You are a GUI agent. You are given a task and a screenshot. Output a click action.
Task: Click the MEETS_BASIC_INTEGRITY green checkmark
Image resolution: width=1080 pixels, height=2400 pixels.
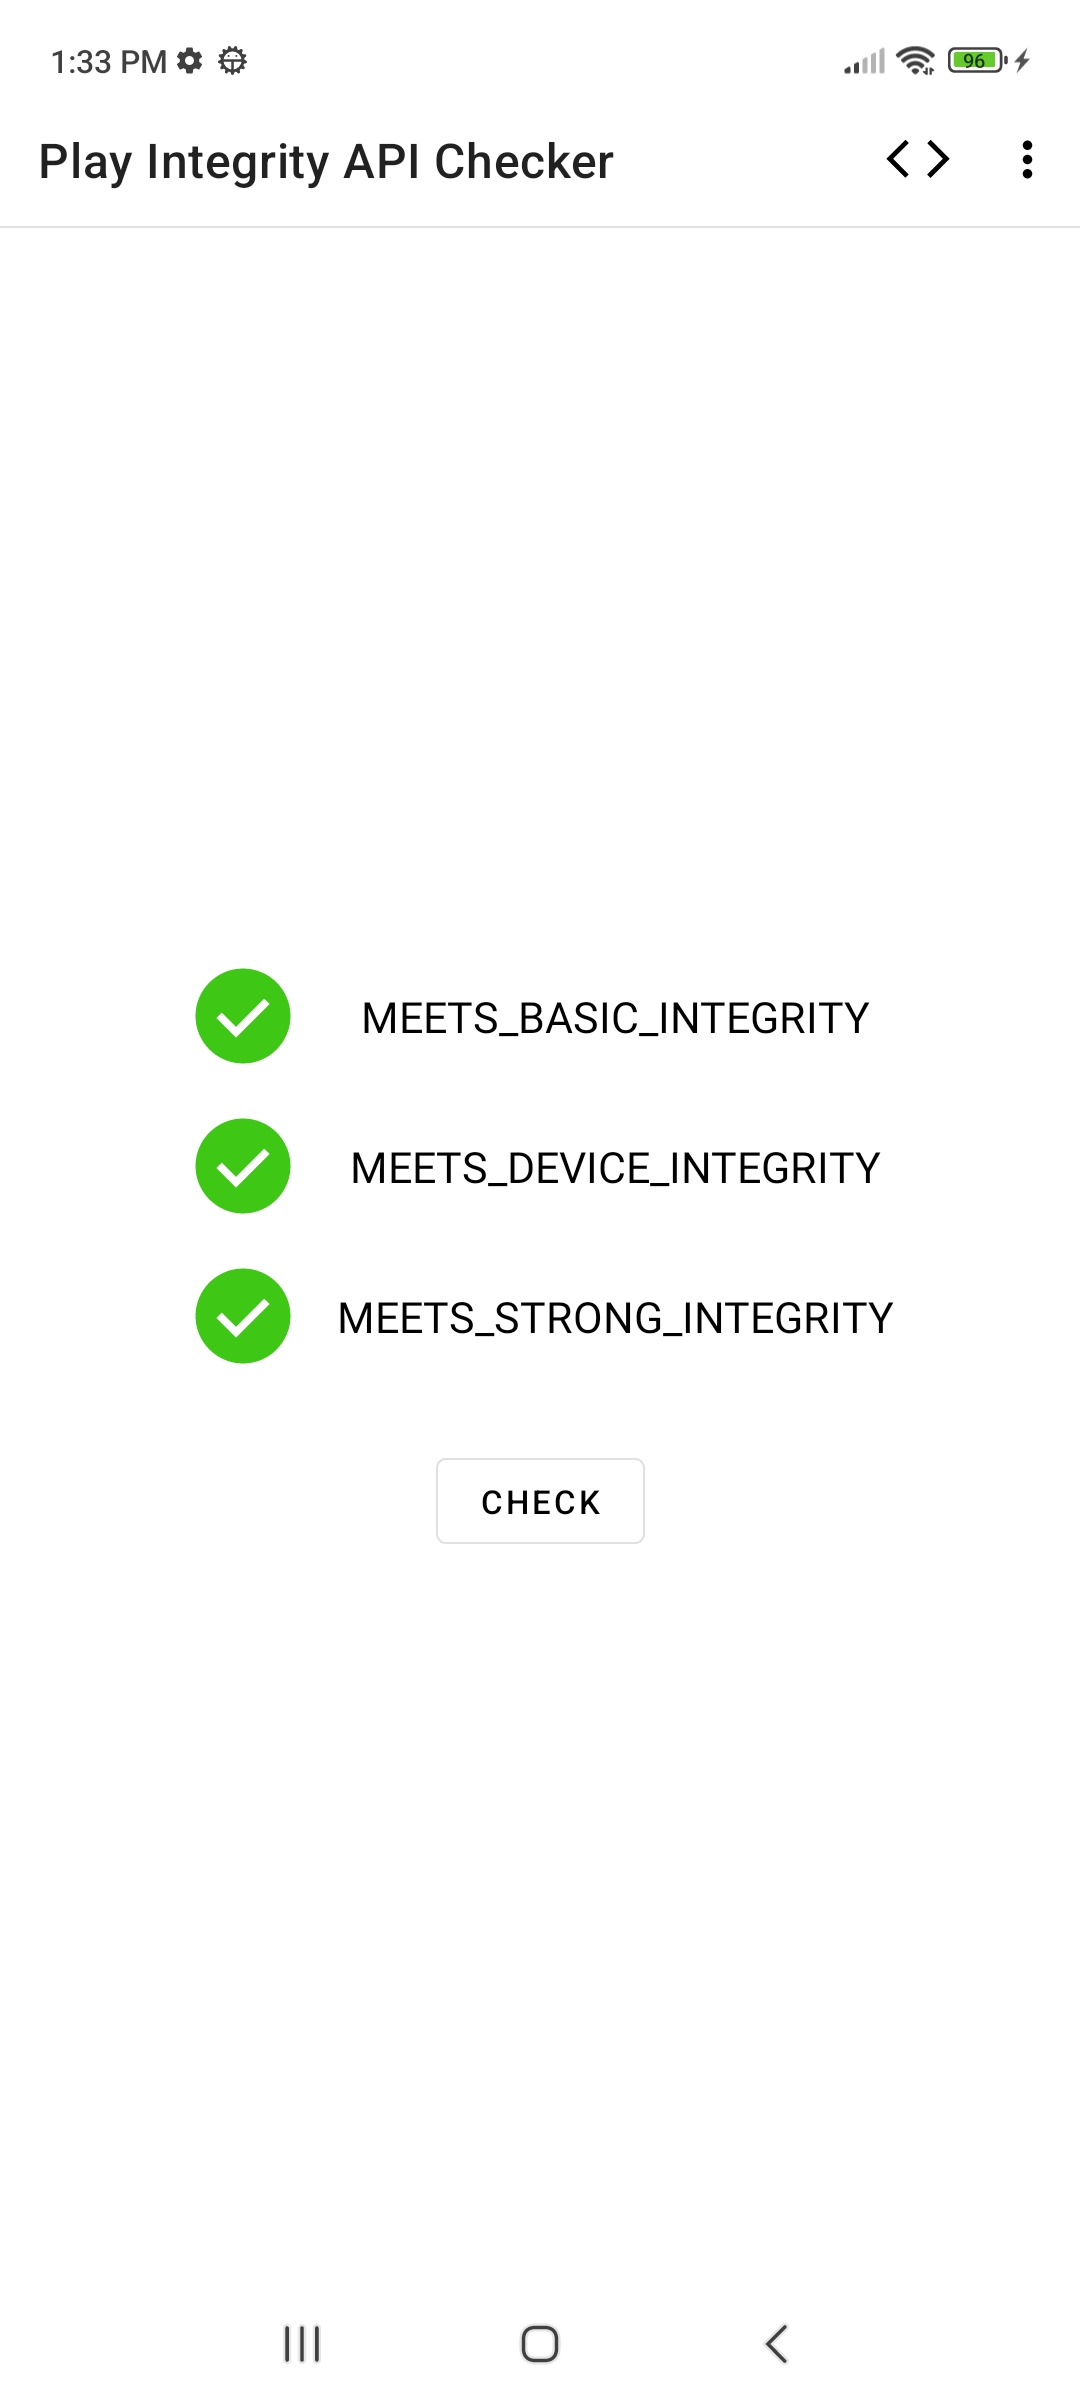click(x=243, y=1016)
